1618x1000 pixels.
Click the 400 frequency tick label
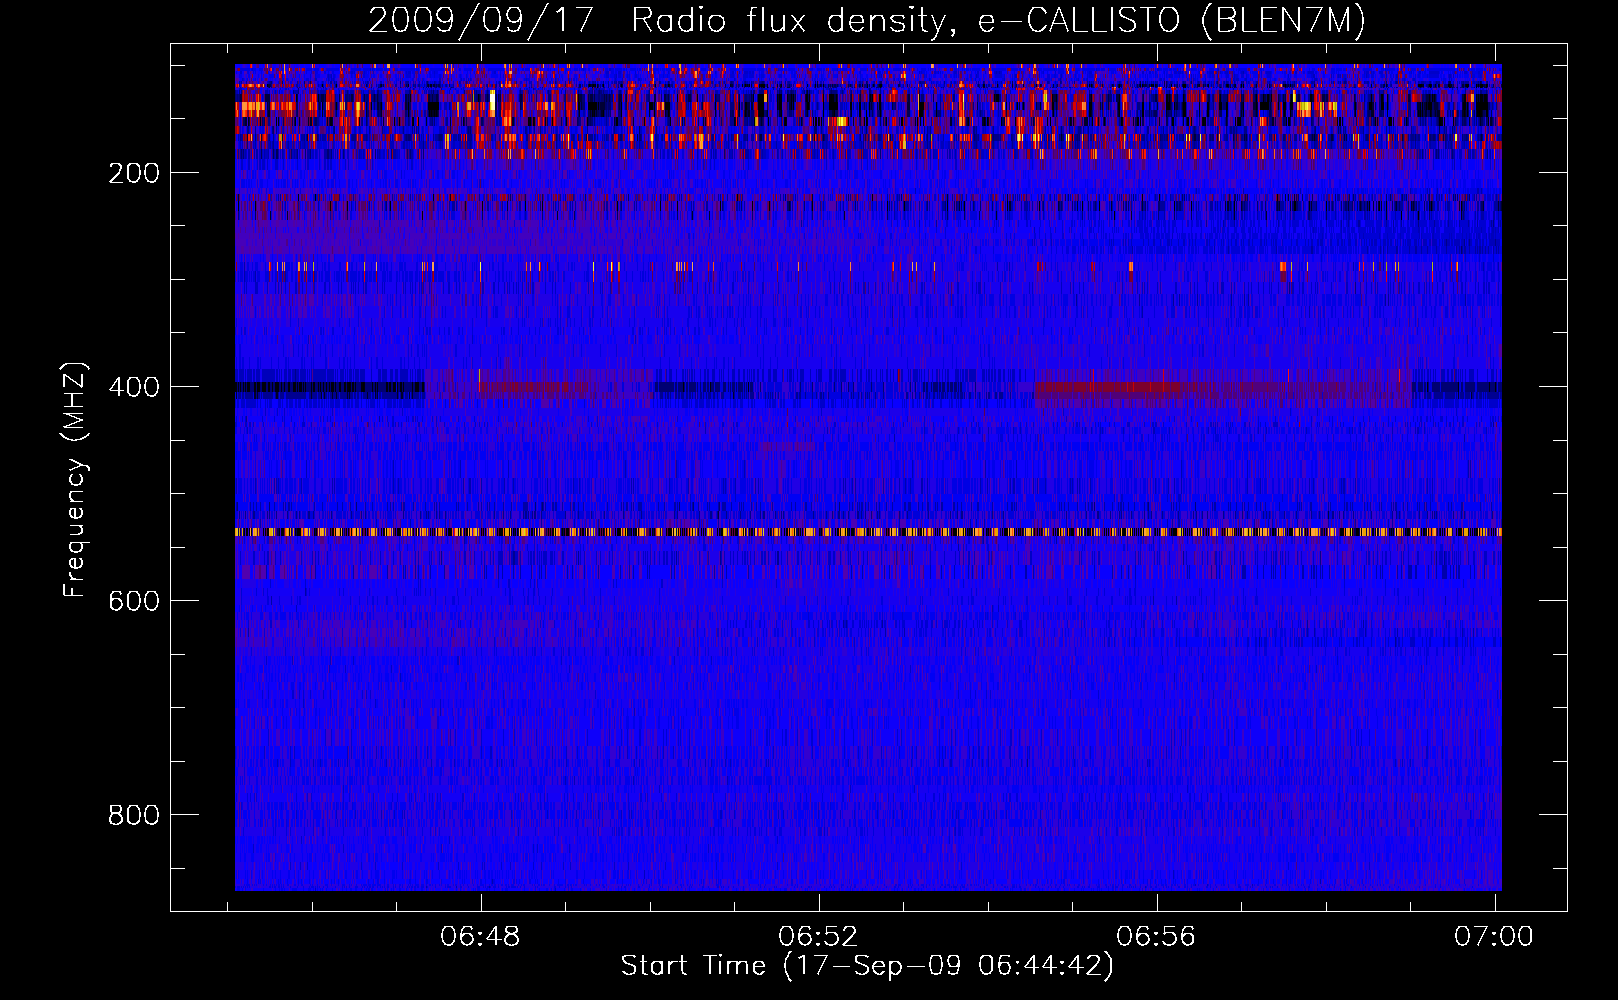pos(134,387)
